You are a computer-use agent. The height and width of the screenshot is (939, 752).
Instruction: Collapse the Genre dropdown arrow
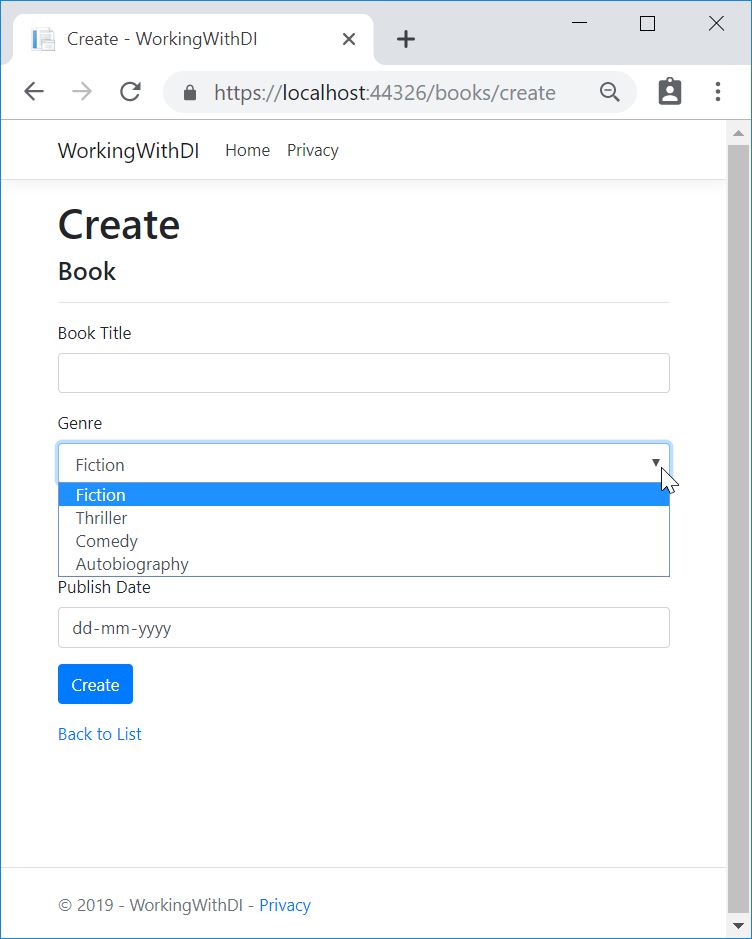click(656, 463)
